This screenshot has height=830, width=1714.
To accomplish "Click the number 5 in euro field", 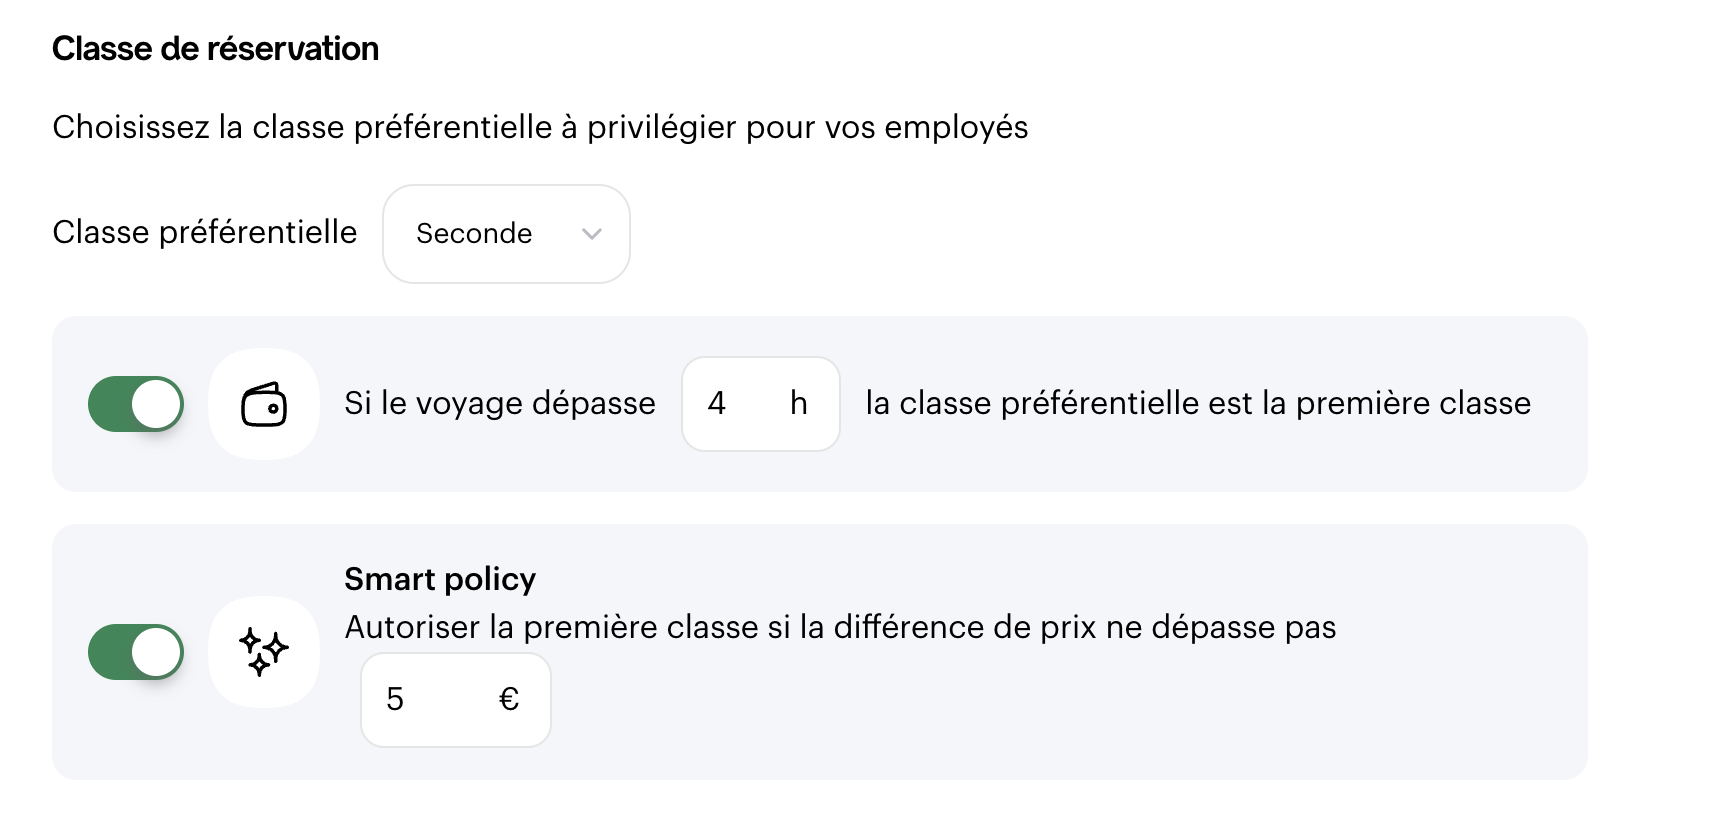I will tap(395, 699).
